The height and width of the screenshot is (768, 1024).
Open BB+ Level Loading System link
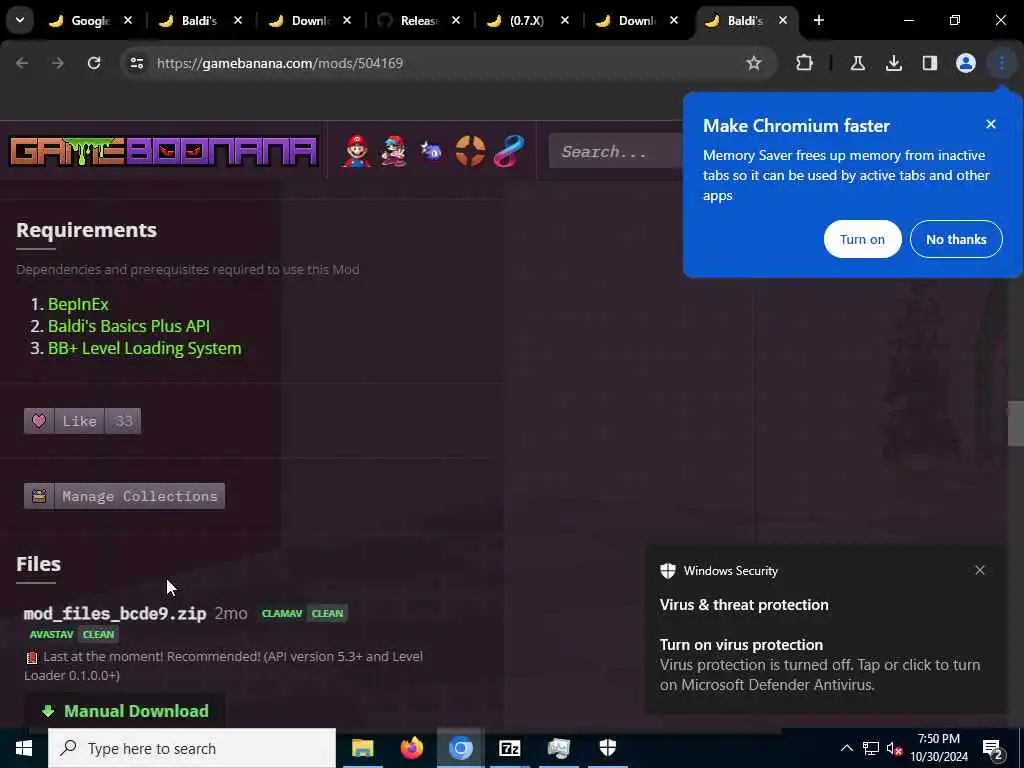[x=144, y=348]
